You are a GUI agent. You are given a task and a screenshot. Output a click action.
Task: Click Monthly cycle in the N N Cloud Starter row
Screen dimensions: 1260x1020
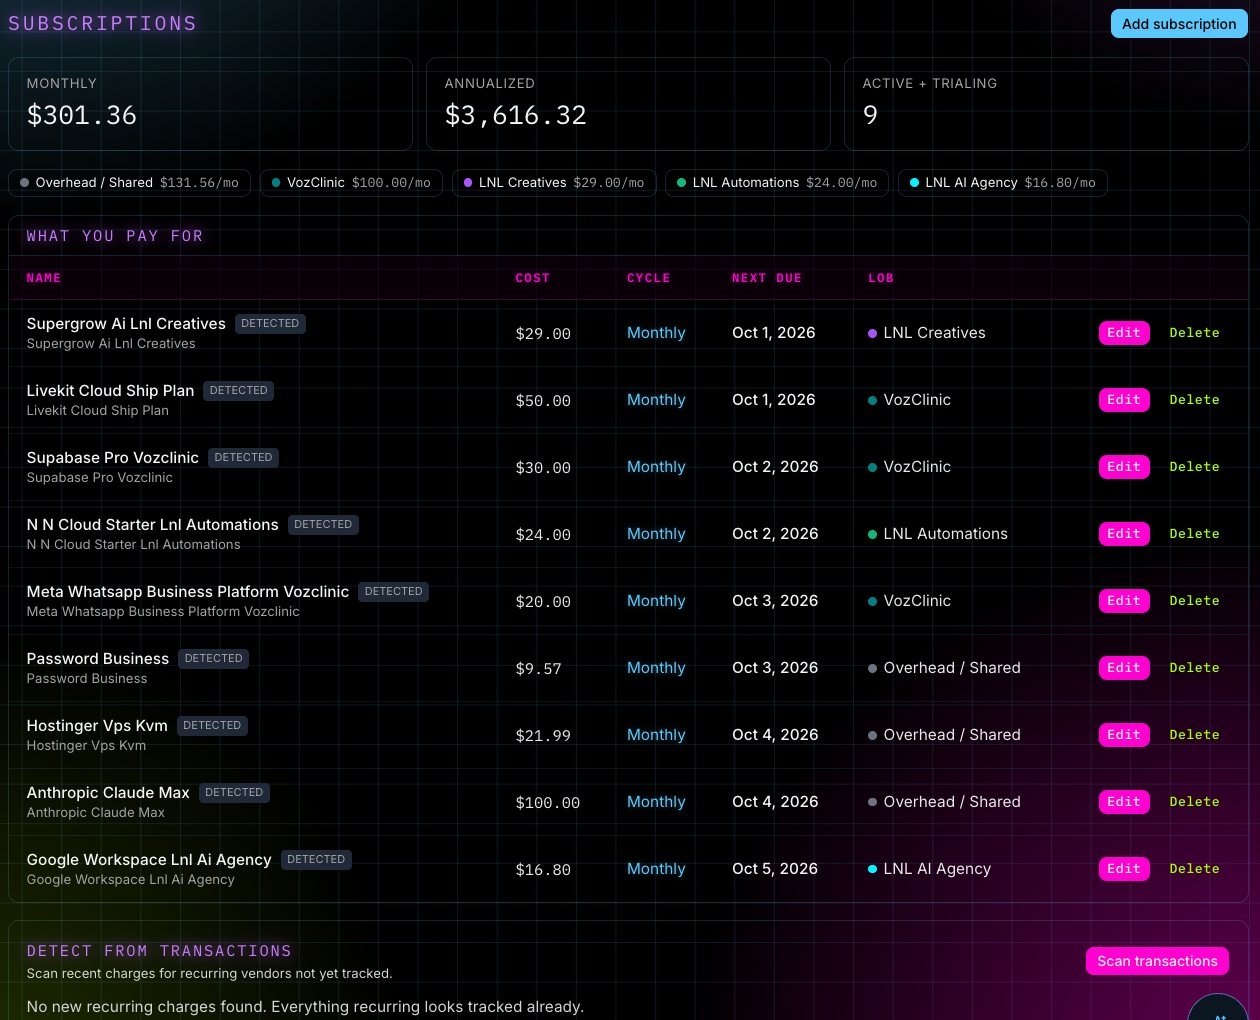(656, 534)
